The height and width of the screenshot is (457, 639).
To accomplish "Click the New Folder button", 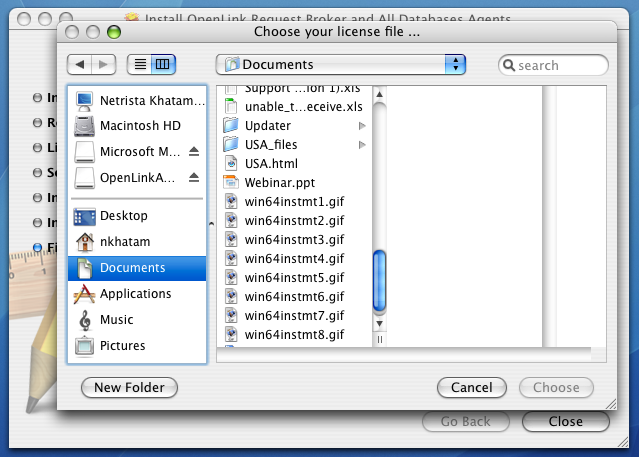I will coord(129,387).
